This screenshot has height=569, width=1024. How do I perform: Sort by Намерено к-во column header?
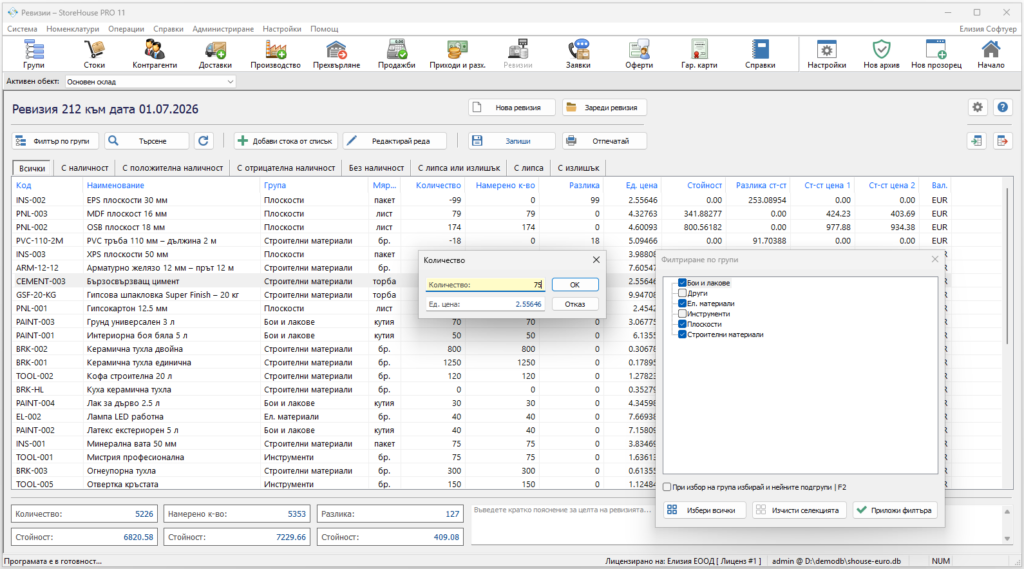coord(505,186)
